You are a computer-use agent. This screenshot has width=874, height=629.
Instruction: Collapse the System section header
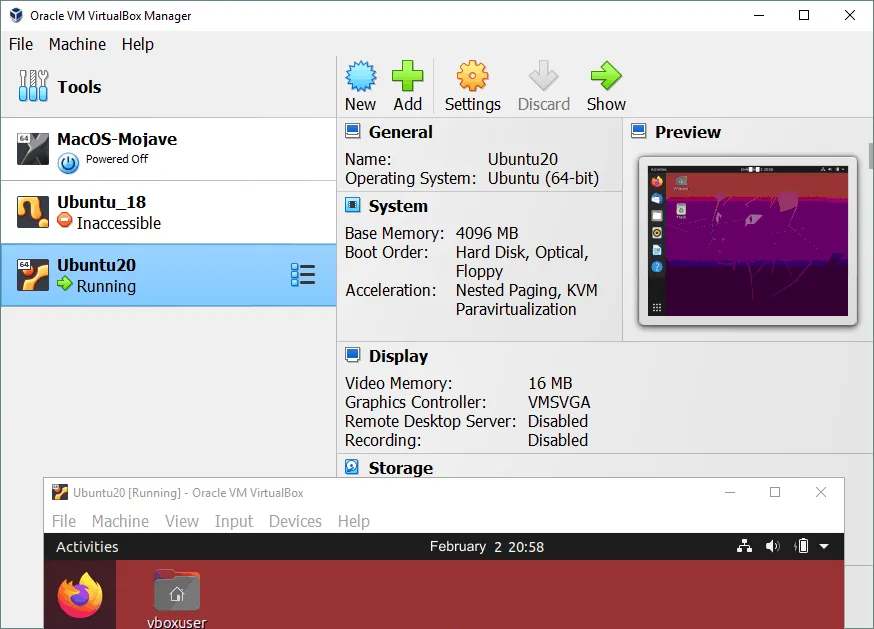click(397, 206)
